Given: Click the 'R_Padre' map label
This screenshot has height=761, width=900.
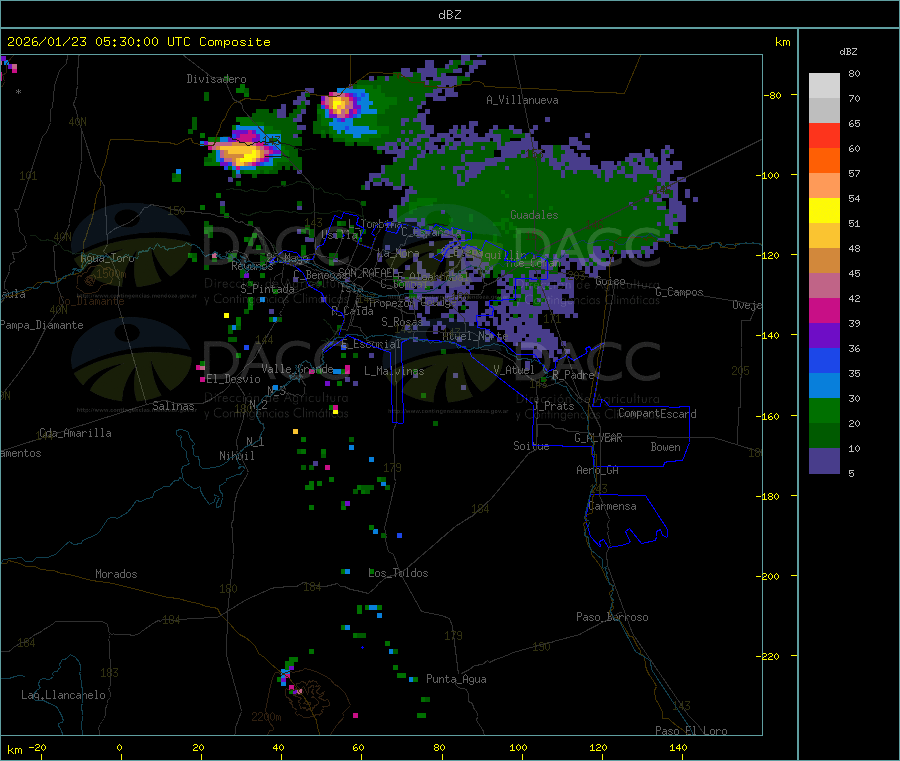Looking at the screenshot, I should 573,375.
